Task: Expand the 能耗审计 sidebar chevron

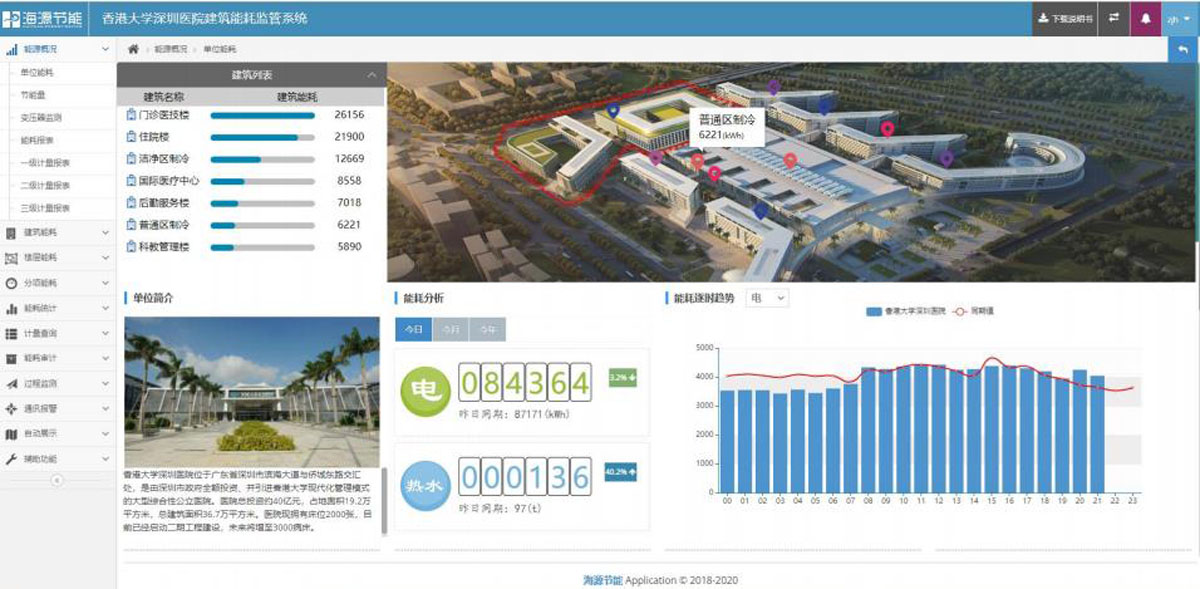Action: 105,358
